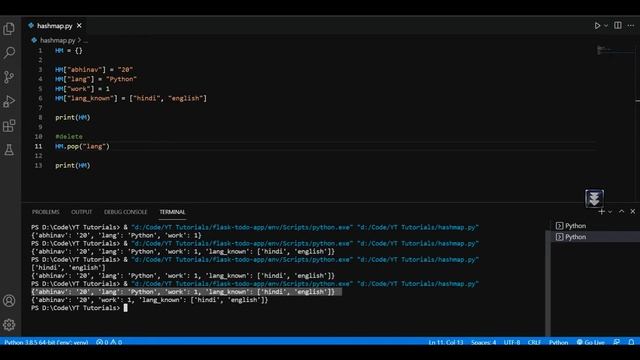Screen dimensions: 640x360
Task: Click Ln 11, Col 13 status entry
Action: (446, 342)
